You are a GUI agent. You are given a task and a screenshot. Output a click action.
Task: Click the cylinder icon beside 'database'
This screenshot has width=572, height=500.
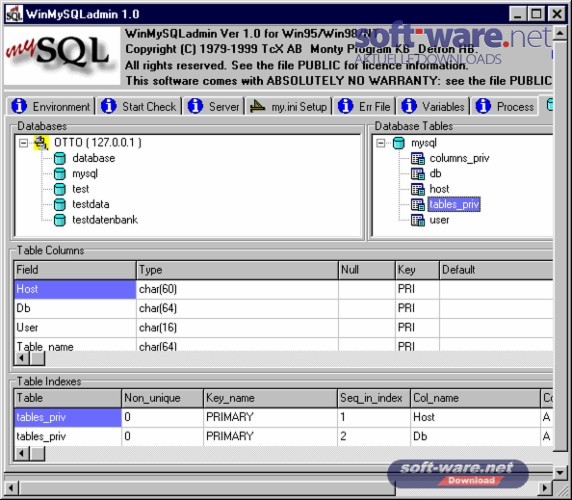click(60, 158)
